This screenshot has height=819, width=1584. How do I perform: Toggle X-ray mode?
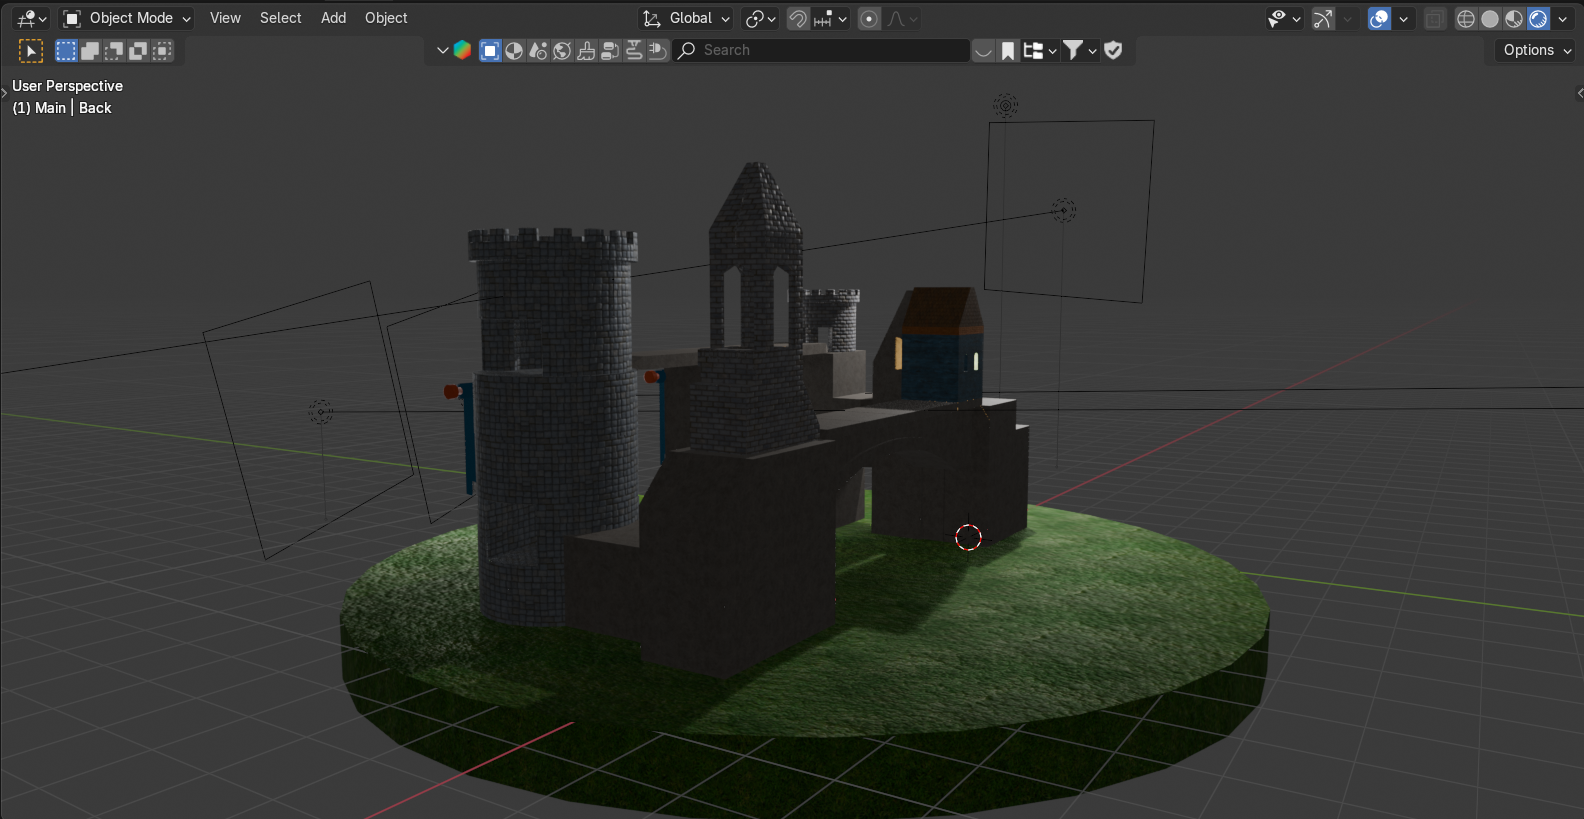pos(1435,18)
